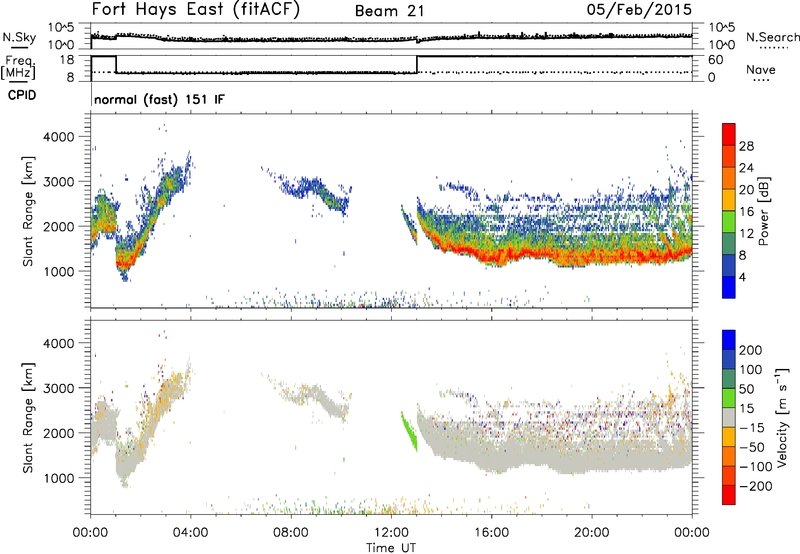Click the power panel 'Slant Range [km]' label
800x554 pixels.
click(x=28, y=211)
